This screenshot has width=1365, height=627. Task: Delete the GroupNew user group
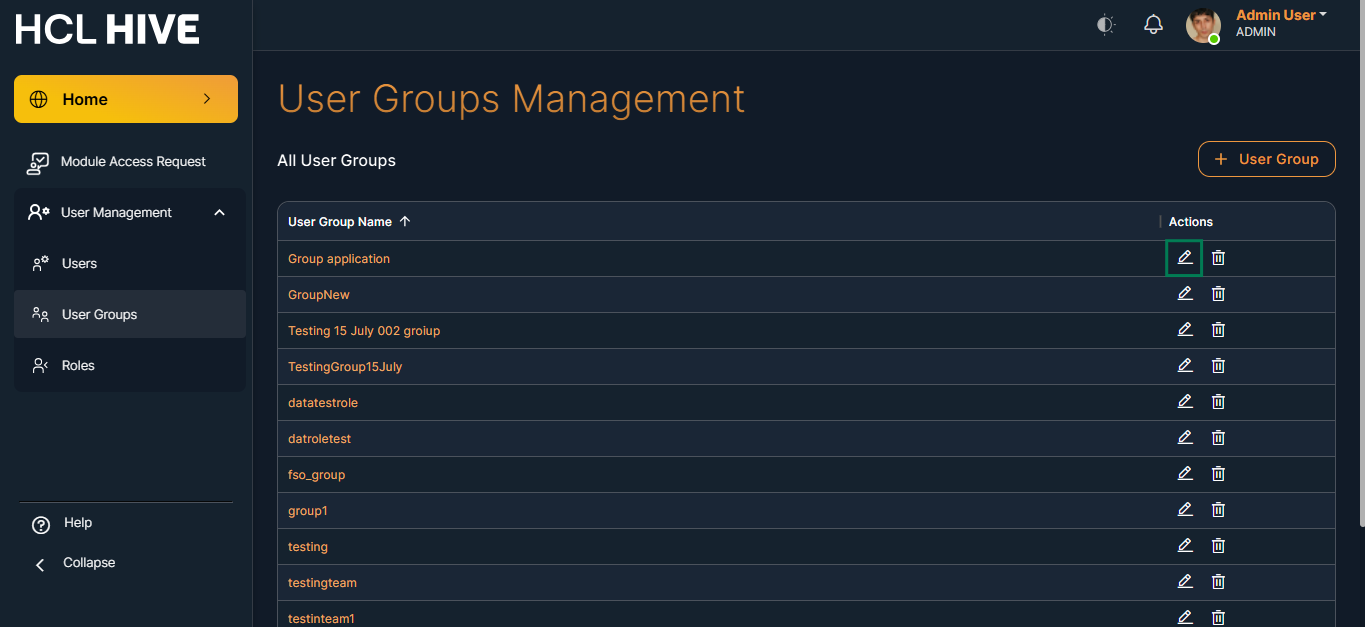(1218, 294)
